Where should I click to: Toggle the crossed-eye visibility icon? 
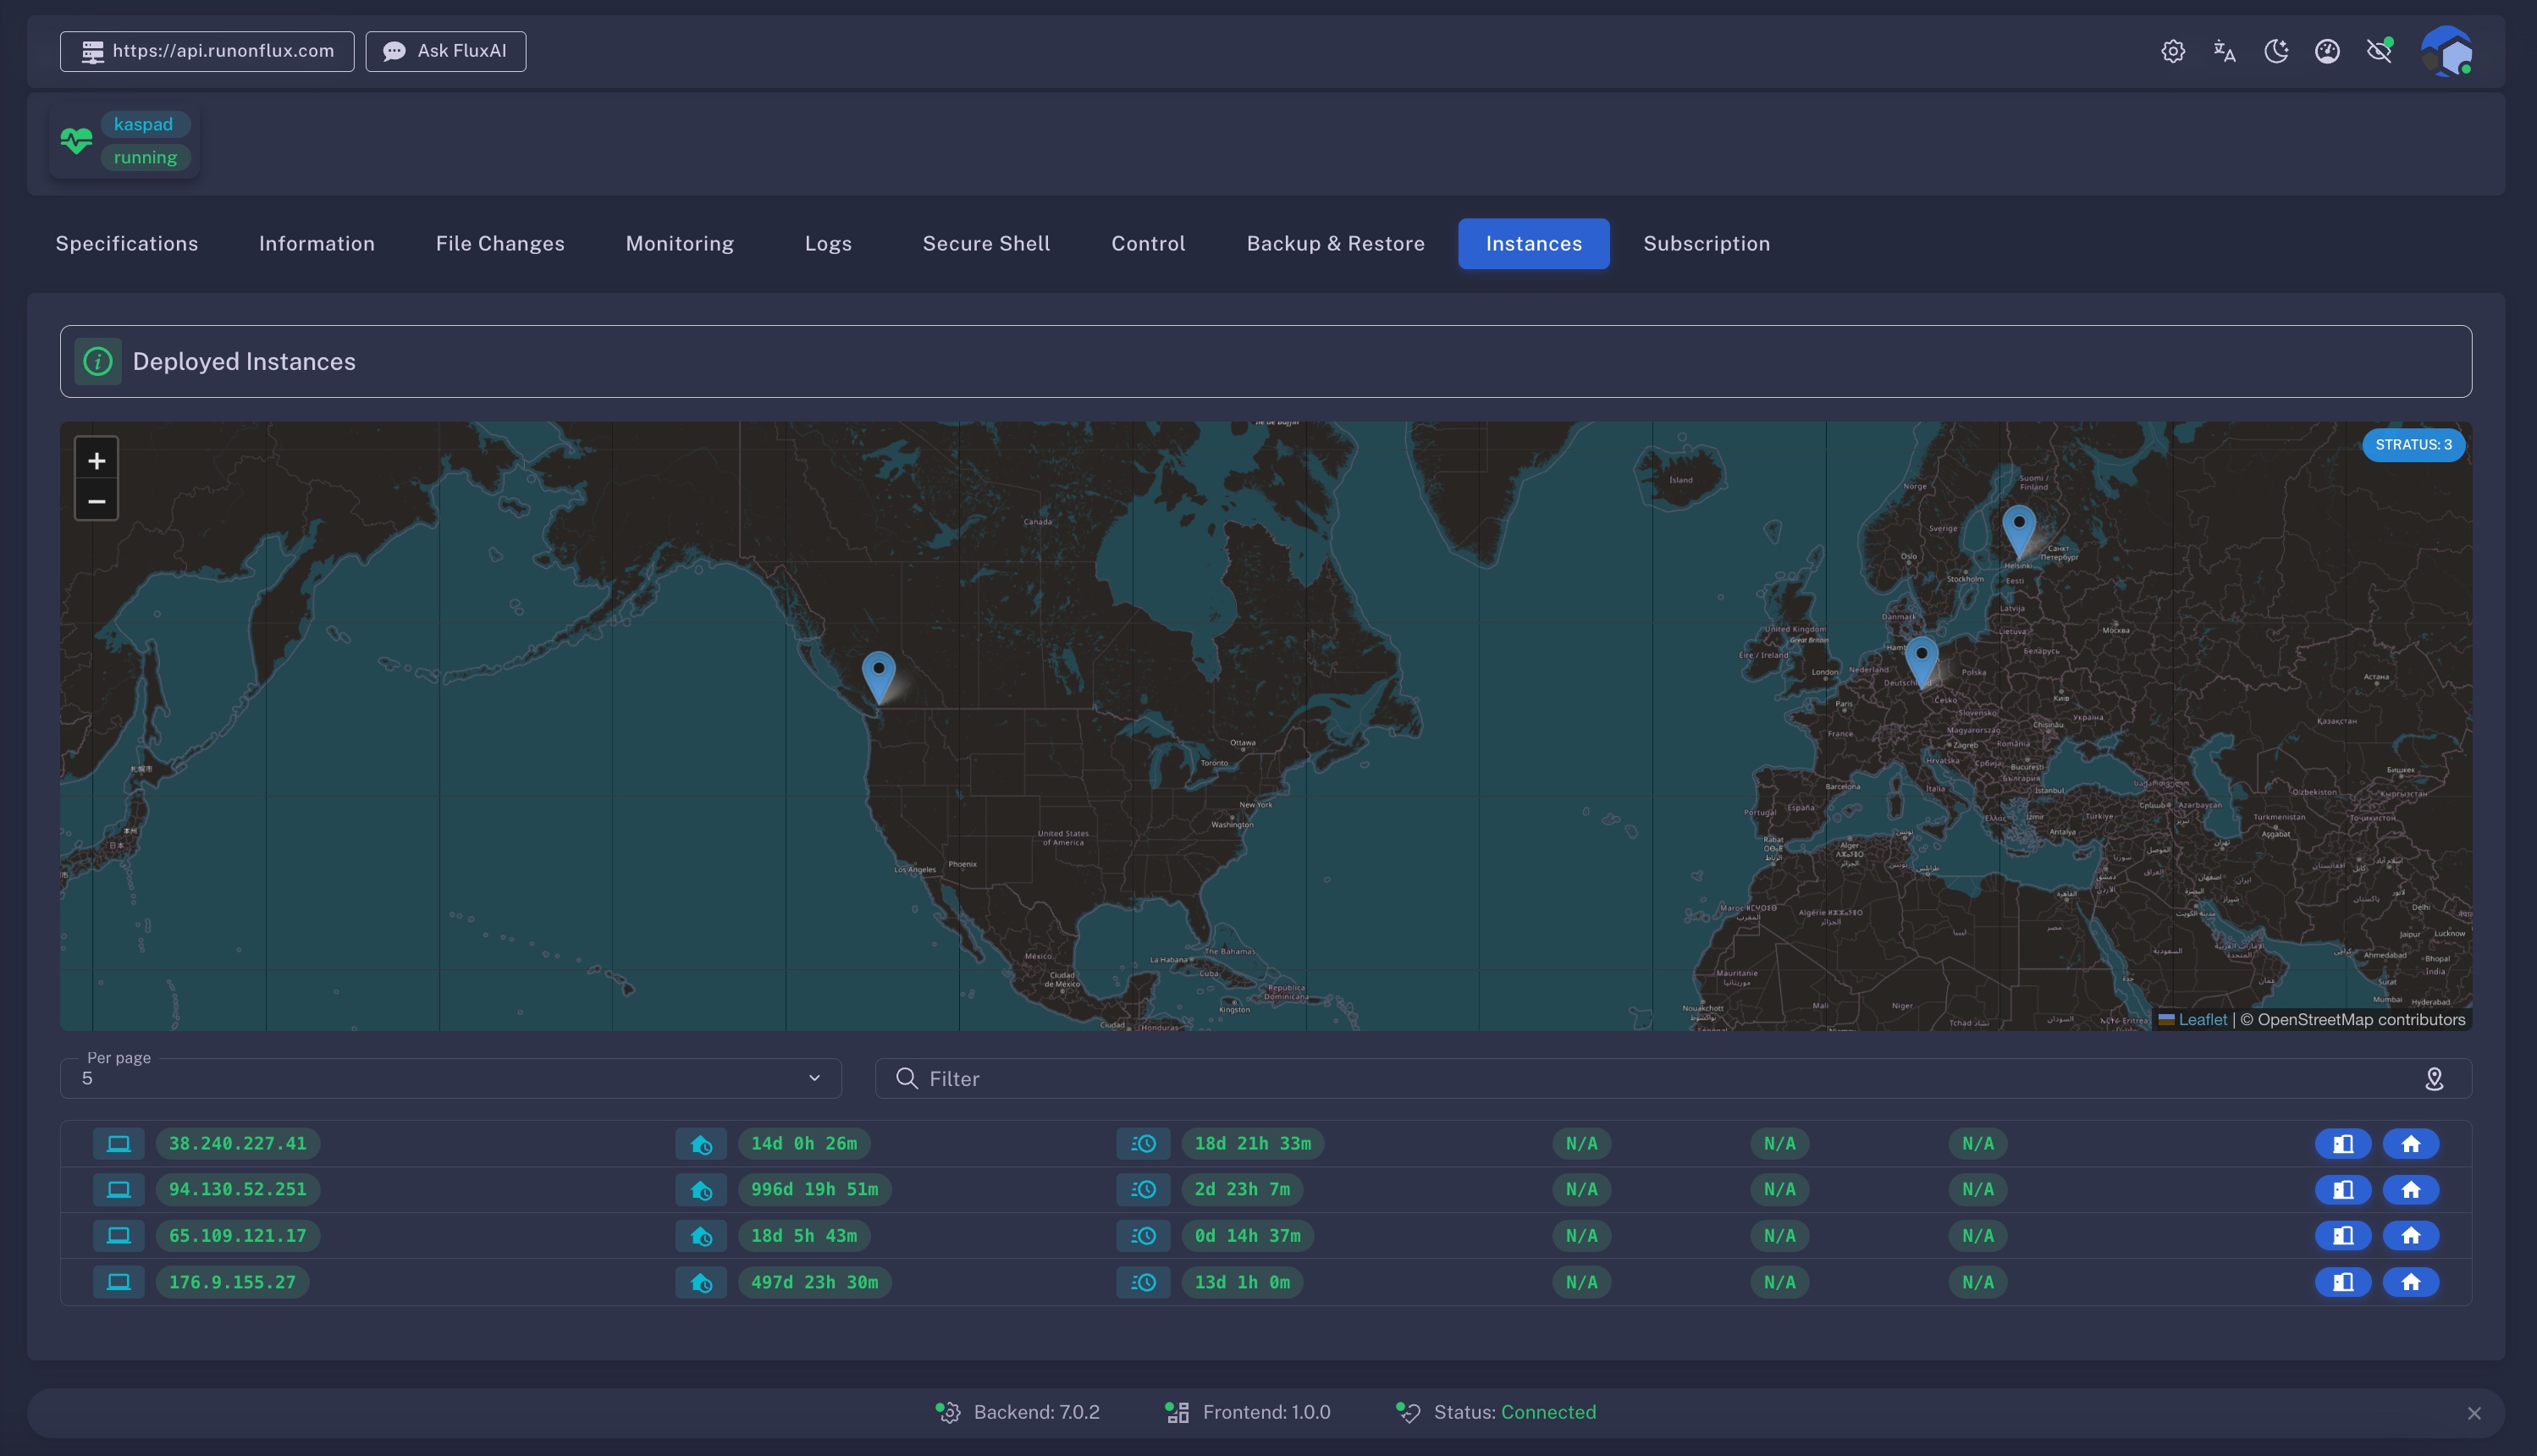pos(2379,51)
